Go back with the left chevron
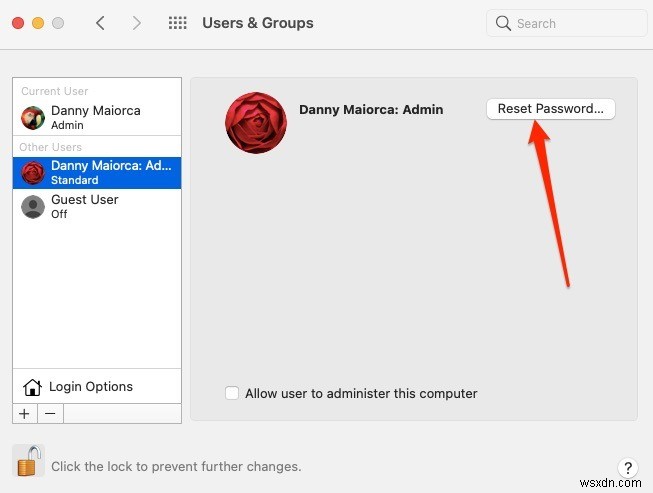This screenshot has width=653, height=493. pos(100,23)
